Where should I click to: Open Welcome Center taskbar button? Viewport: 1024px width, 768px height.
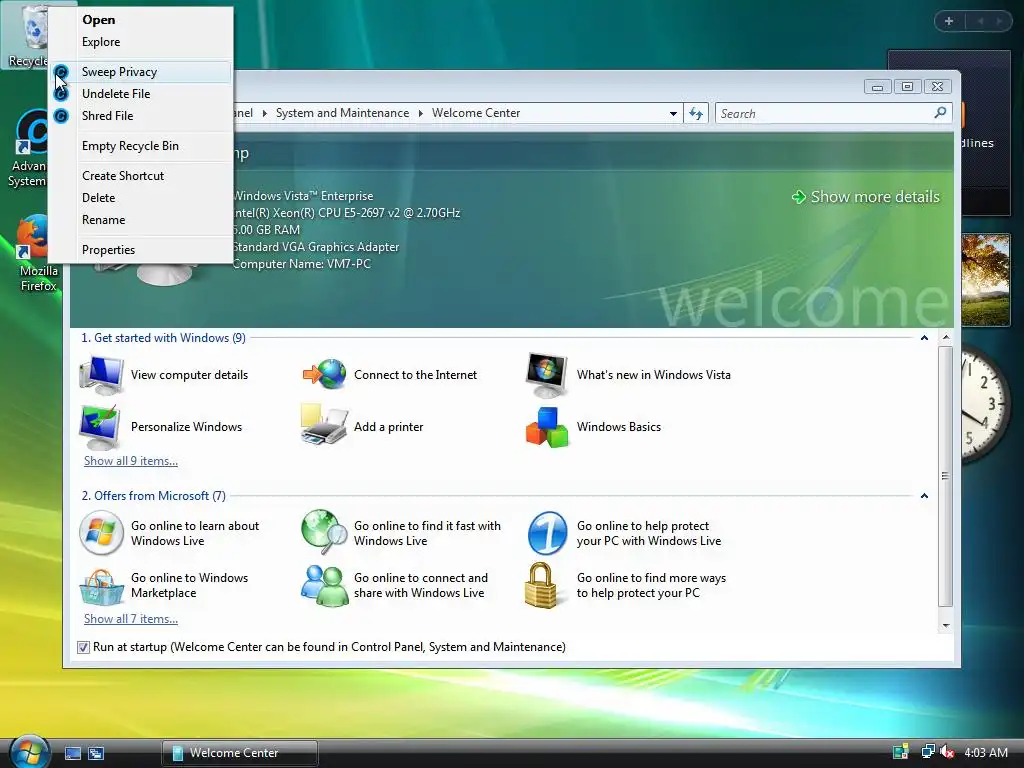[240, 753]
